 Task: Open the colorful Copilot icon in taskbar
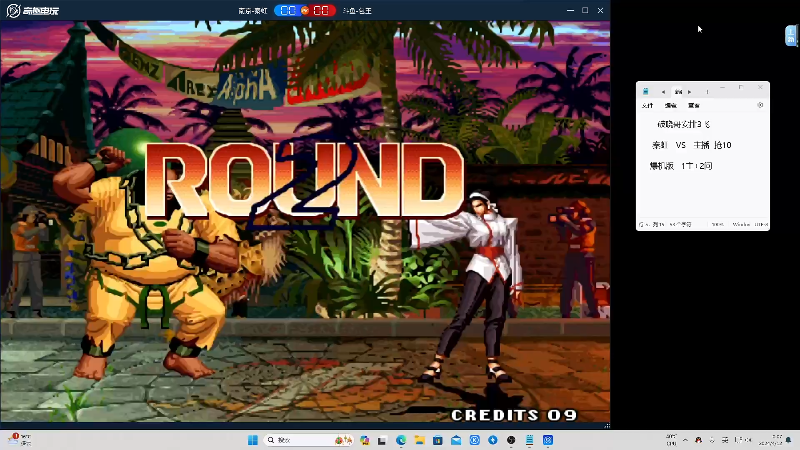click(x=364, y=440)
